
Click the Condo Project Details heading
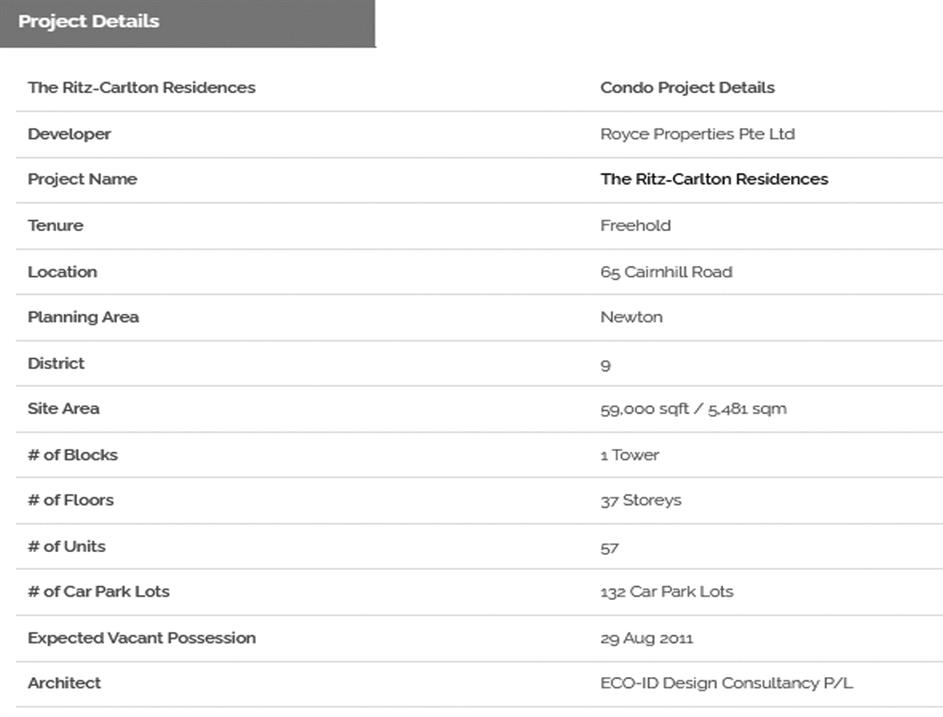[x=687, y=88]
